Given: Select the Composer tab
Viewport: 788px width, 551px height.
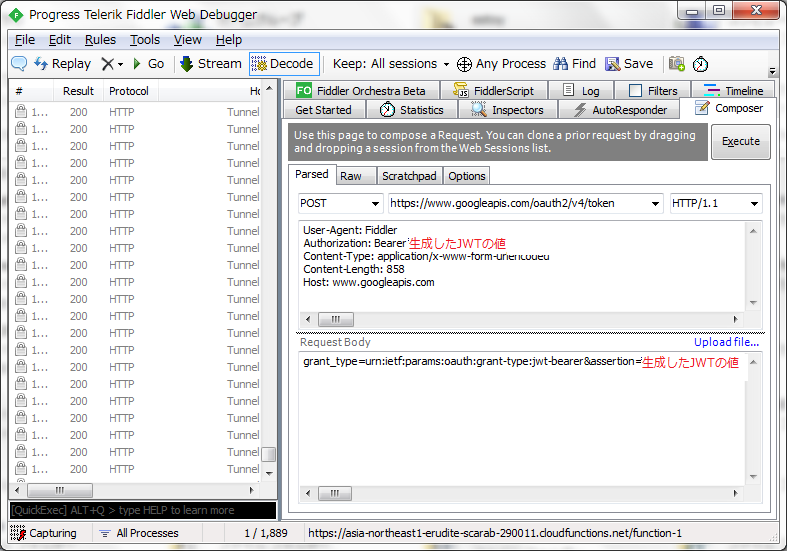Looking at the screenshot, I should (x=728, y=108).
